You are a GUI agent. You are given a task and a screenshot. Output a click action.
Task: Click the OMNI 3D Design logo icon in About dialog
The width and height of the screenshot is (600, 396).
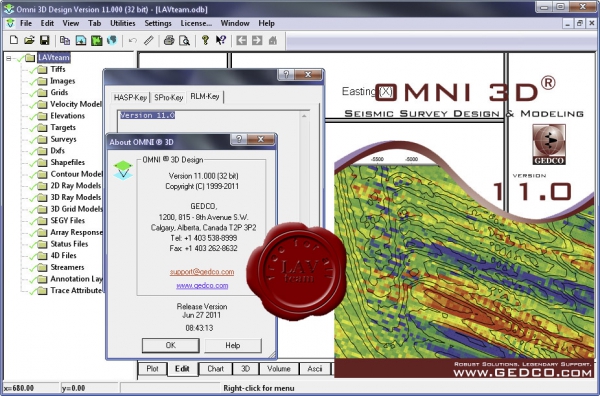[x=123, y=170]
